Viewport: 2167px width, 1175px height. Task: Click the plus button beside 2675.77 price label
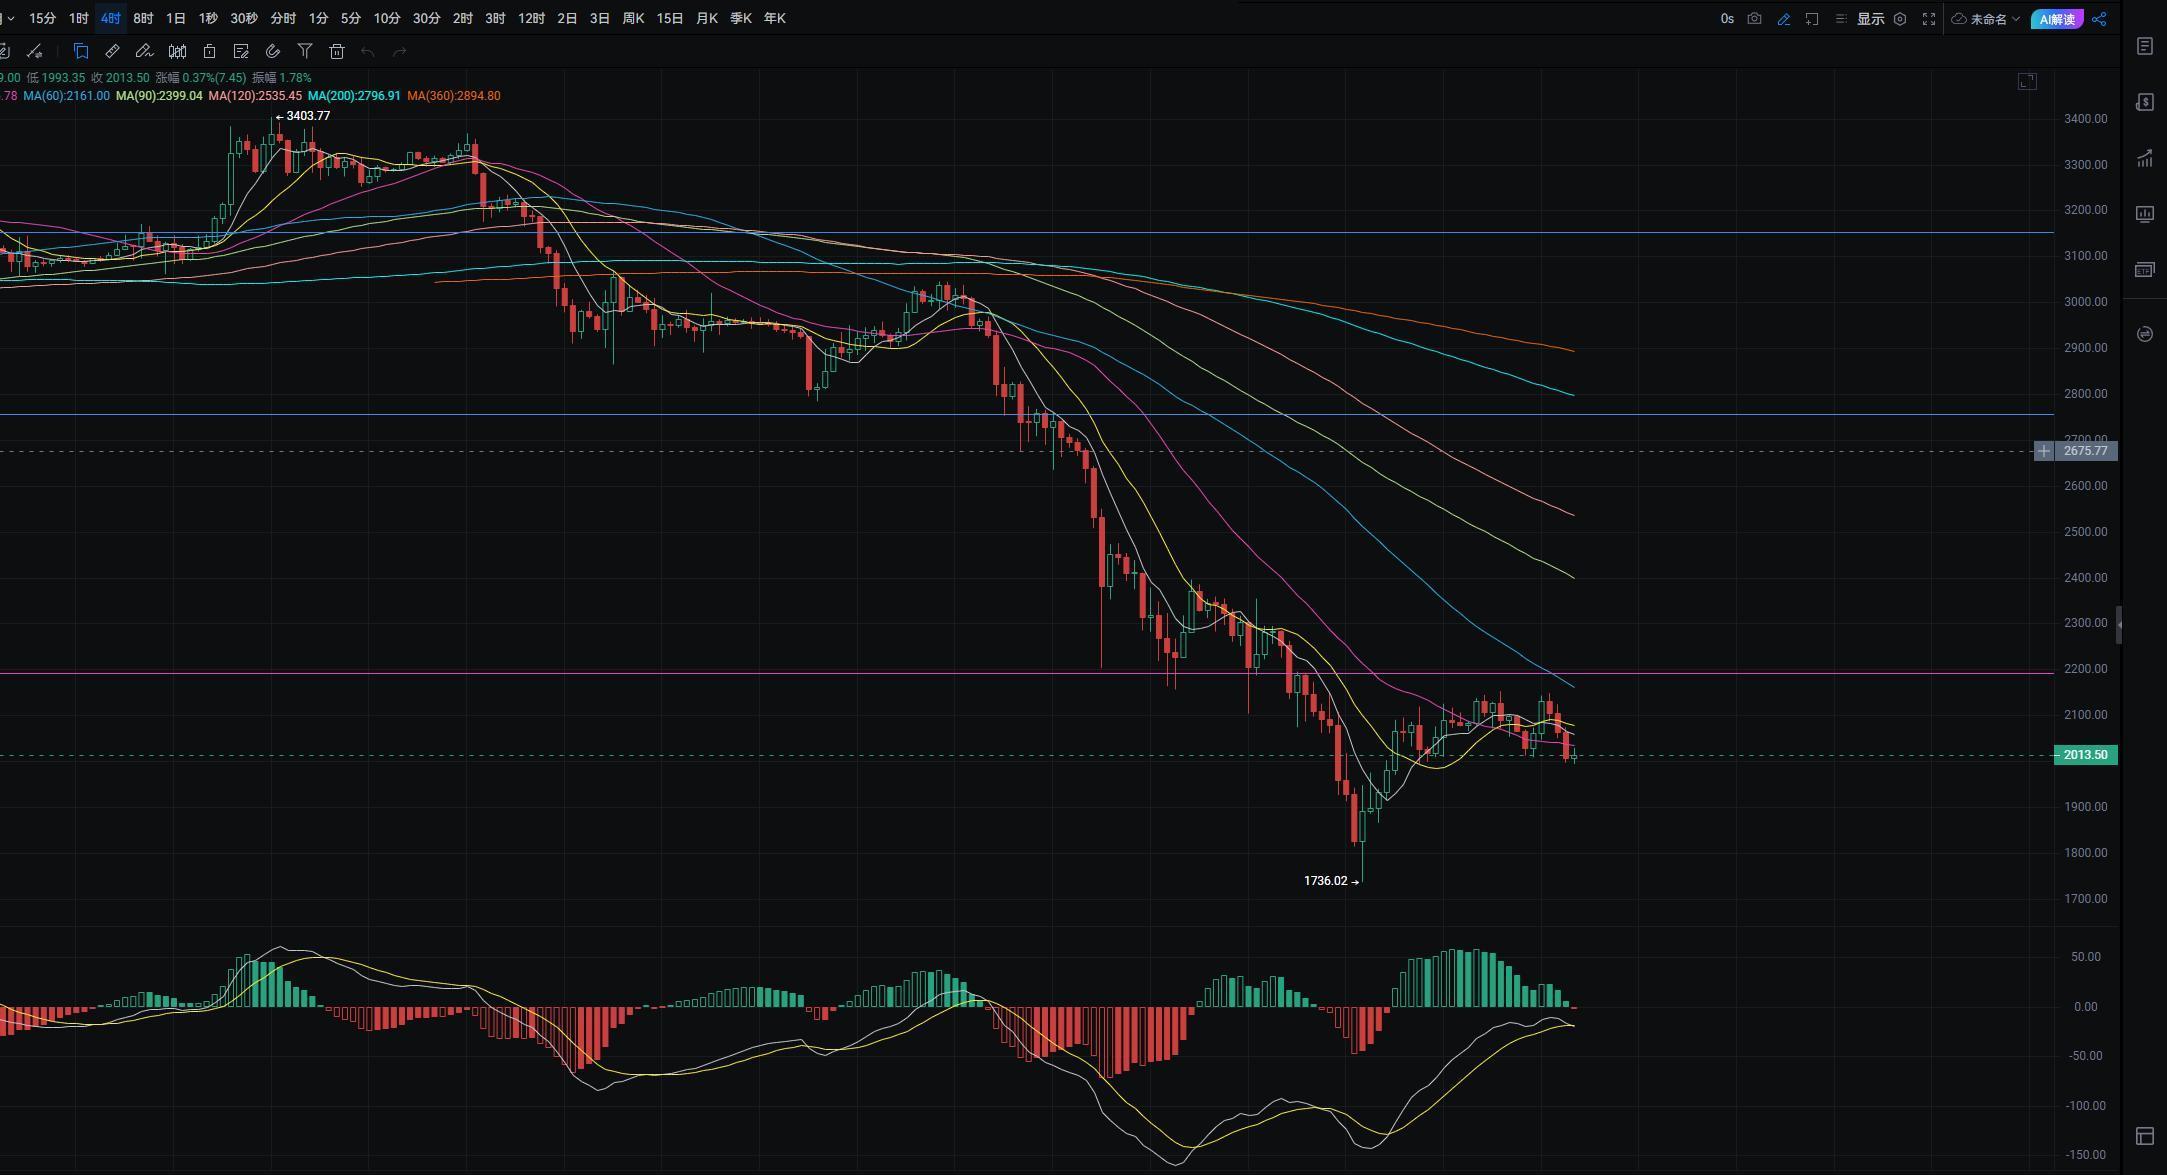point(2043,451)
